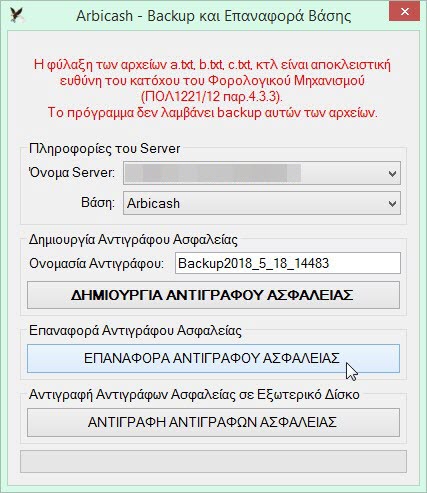Click the red ΠΟΛ1221/12 warning text
This screenshot has height=493, width=427.
pyautogui.click(x=212, y=88)
